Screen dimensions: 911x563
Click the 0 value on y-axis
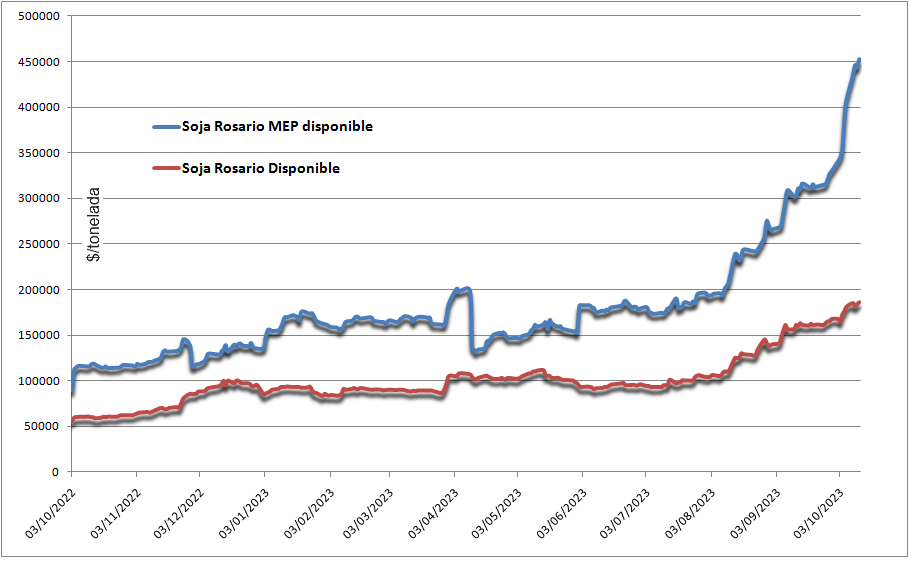click(55, 472)
